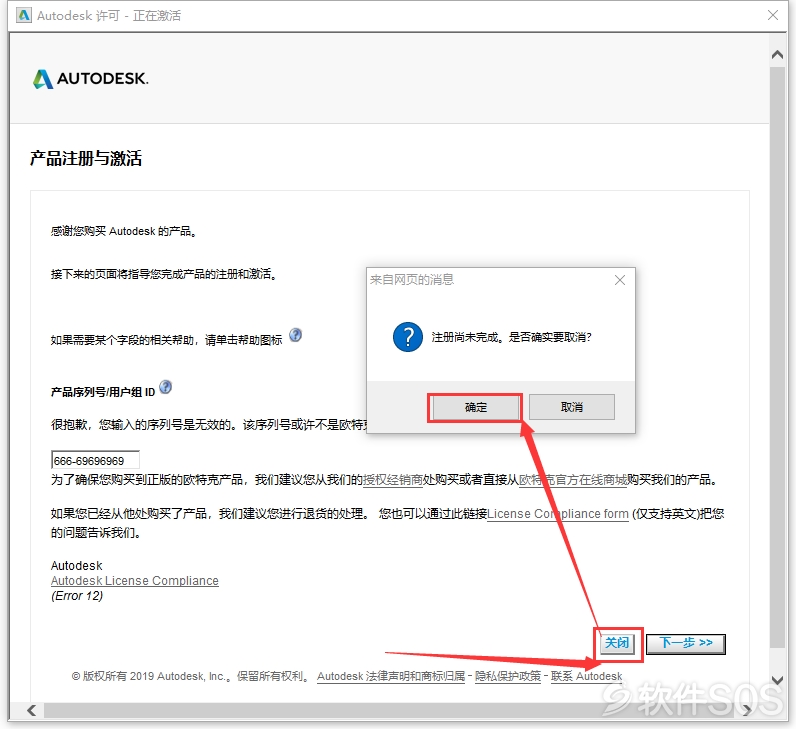Image resolution: width=796 pixels, height=729 pixels.
Task: Click the 确定 button in message dialog
Action: [475, 407]
